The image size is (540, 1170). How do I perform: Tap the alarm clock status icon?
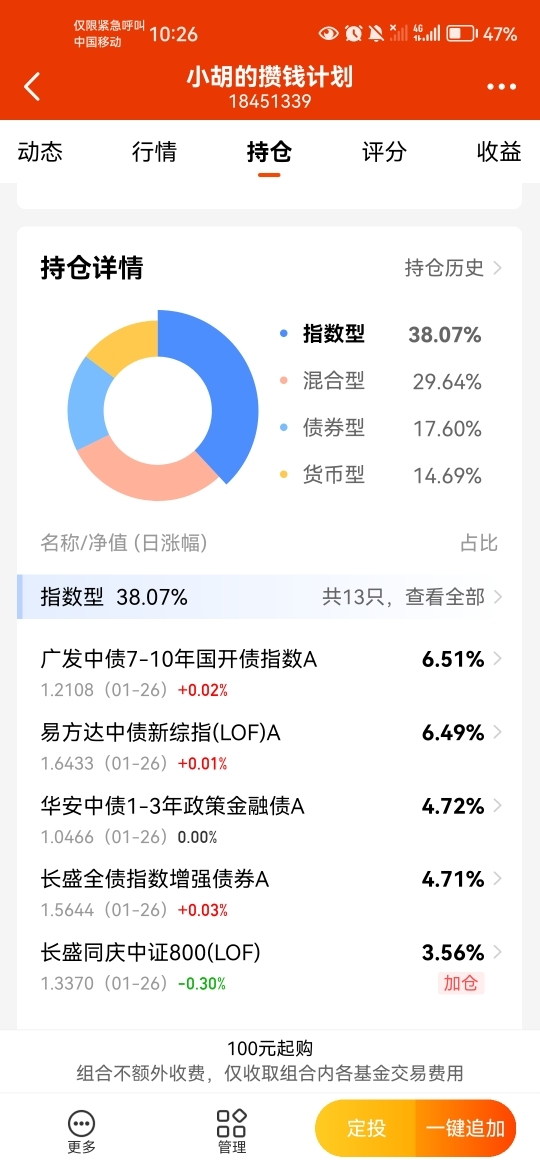353,34
